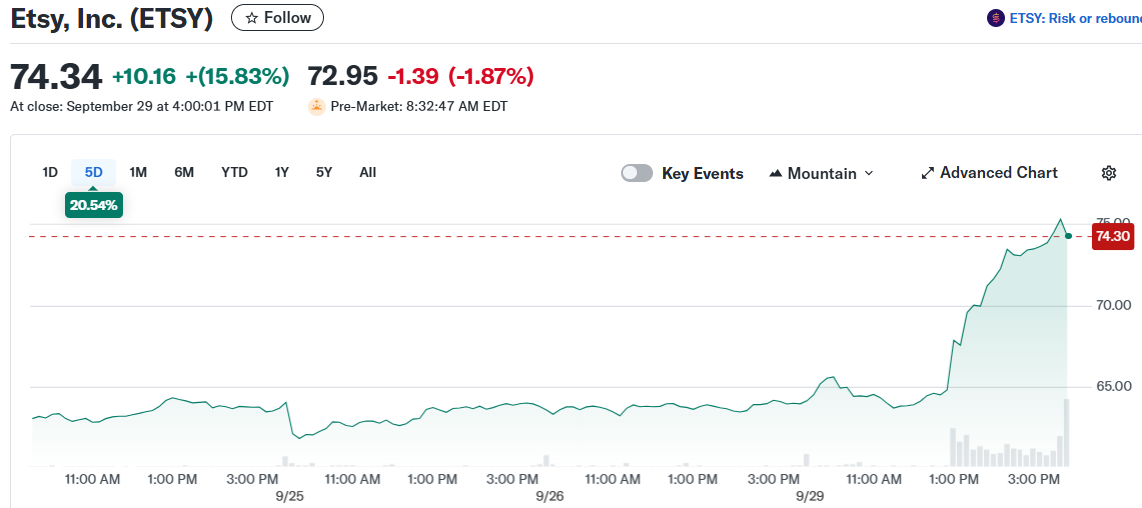Click the 74.30 price label tag
Image resolution: width=1142 pixels, height=508 pixels.
[x=1113, y=236]
